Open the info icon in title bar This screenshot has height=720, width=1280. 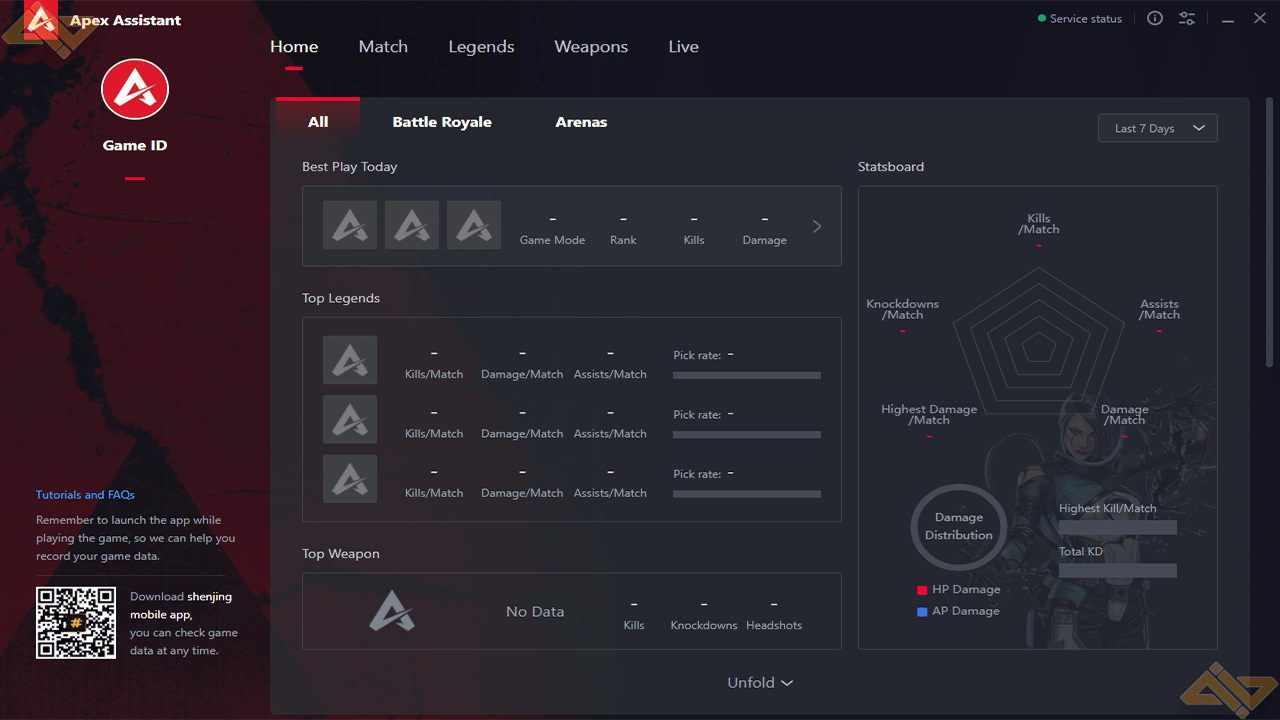pyautogui.click(x=1155, y=18)
